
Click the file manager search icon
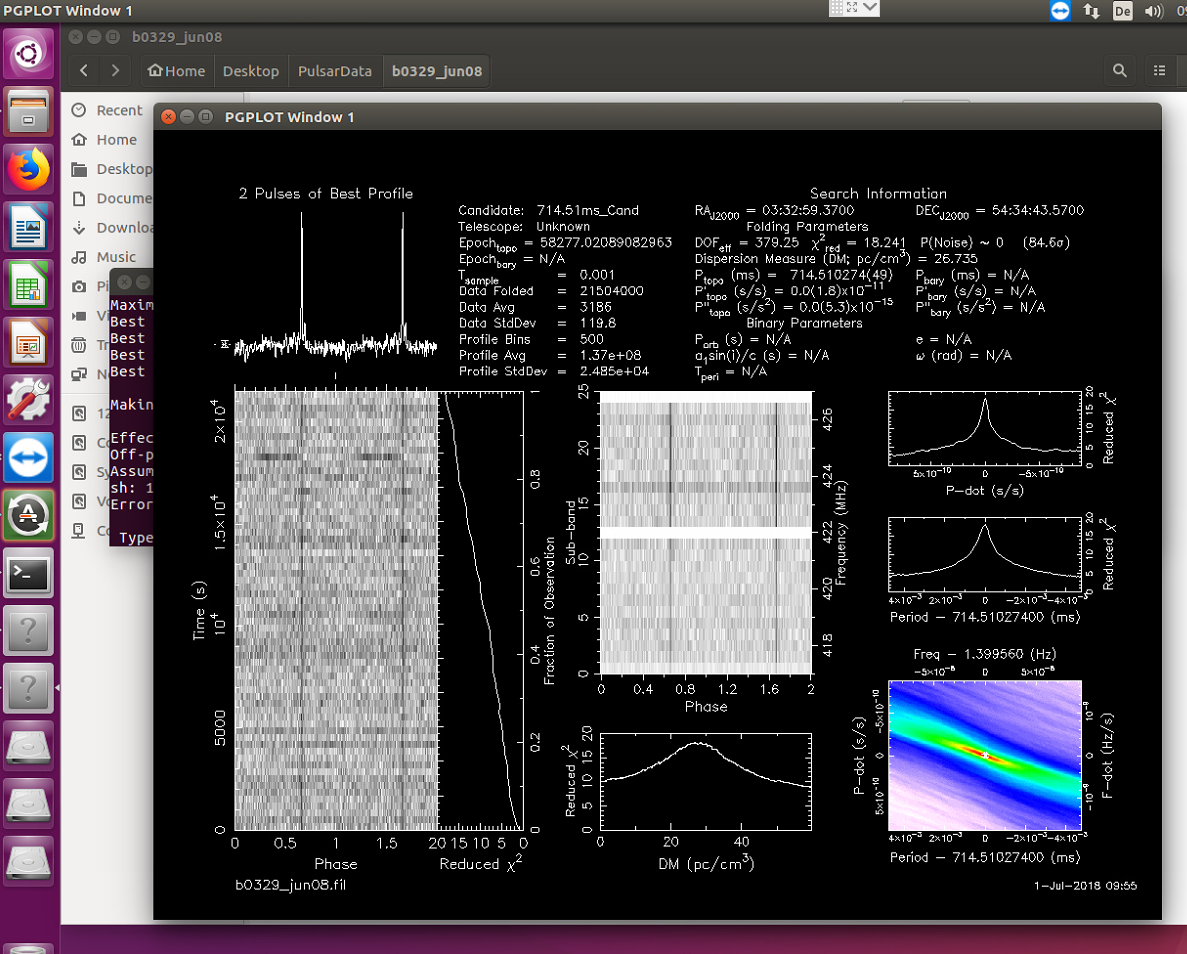coord(1120,70)
